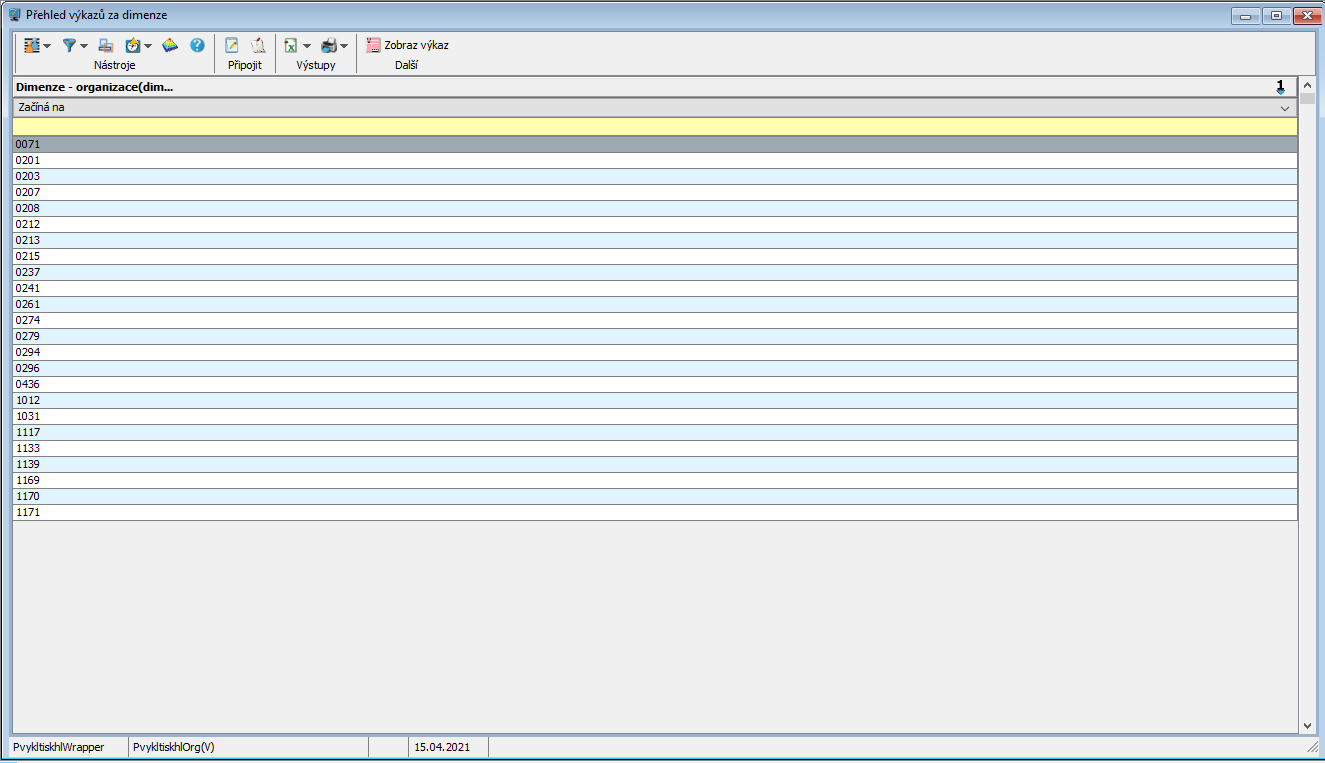This screenshot has width=1325, height=763.
Task: Open the dropdown arrow beside the filter icon
Action: tap(84, 46)
